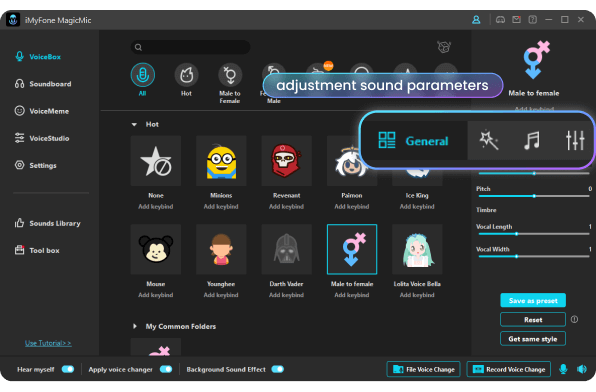The height and width of the screenshot is (392, 596).
Task: Click the random dice icon
Action: (x=444, y=47)
